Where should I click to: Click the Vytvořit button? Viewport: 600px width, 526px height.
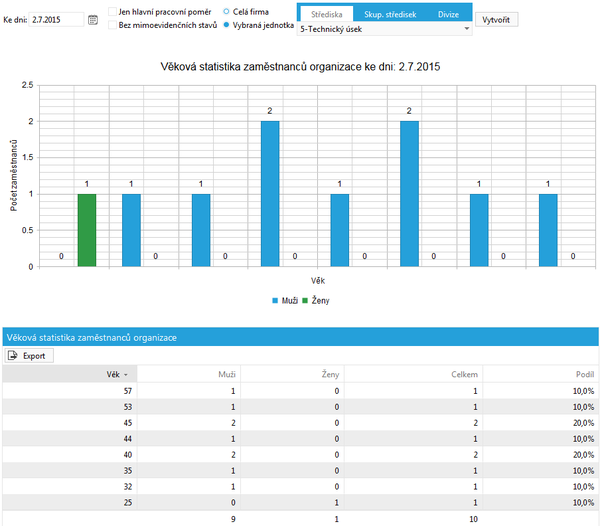pyautogui.click(x=496, y=20)
